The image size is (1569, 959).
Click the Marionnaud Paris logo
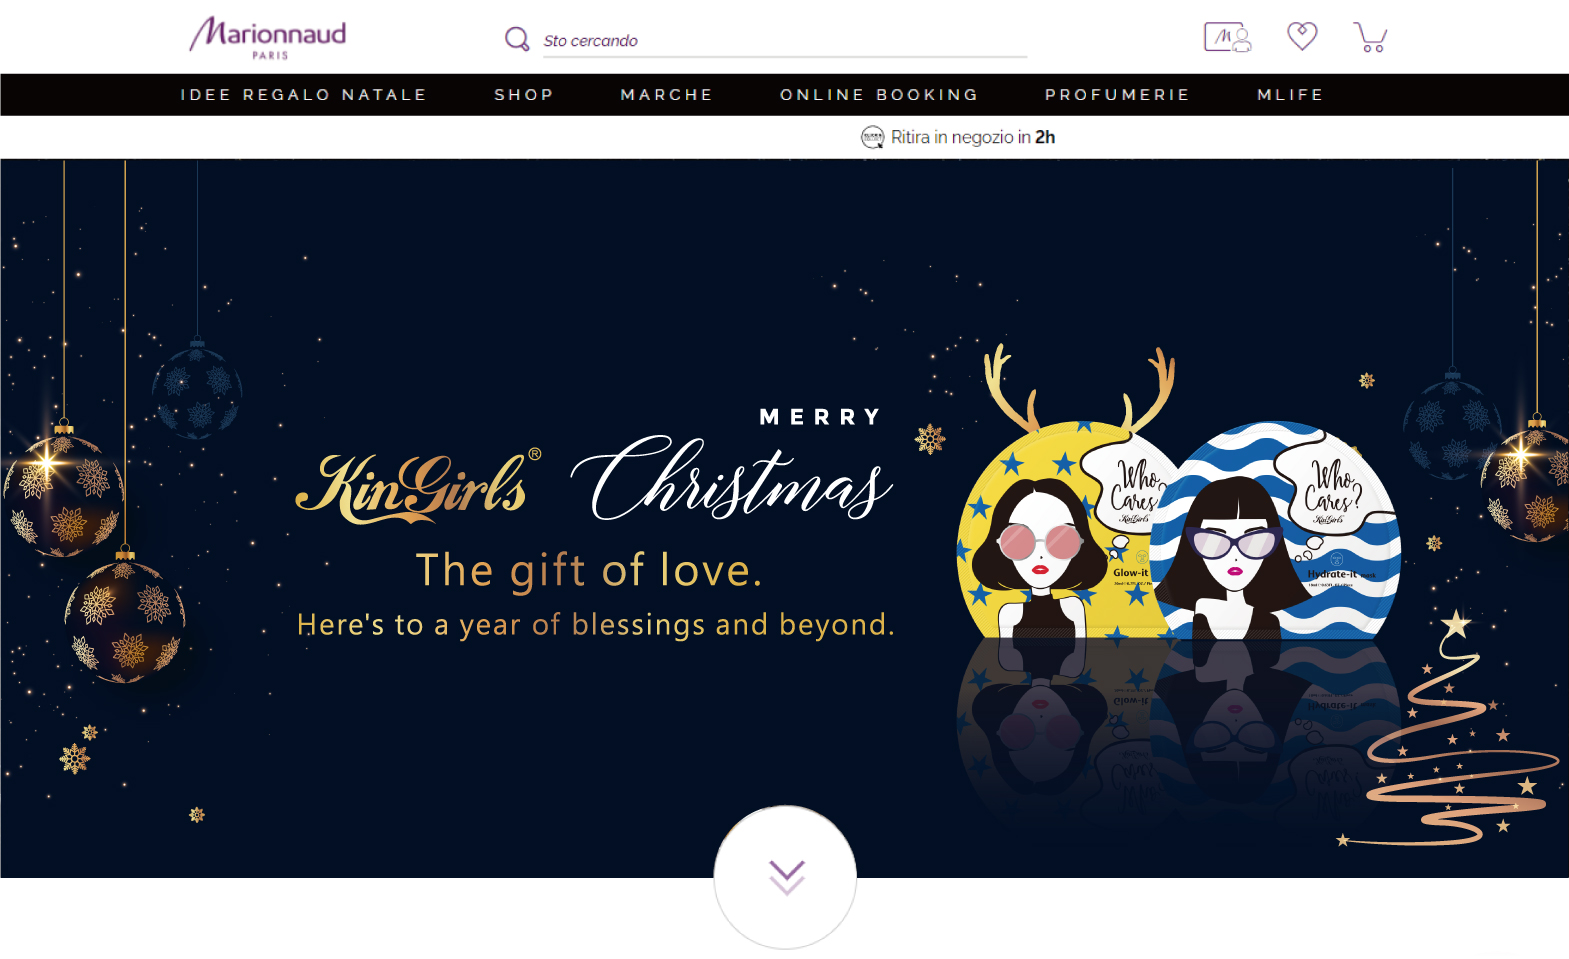click(268, 37)
